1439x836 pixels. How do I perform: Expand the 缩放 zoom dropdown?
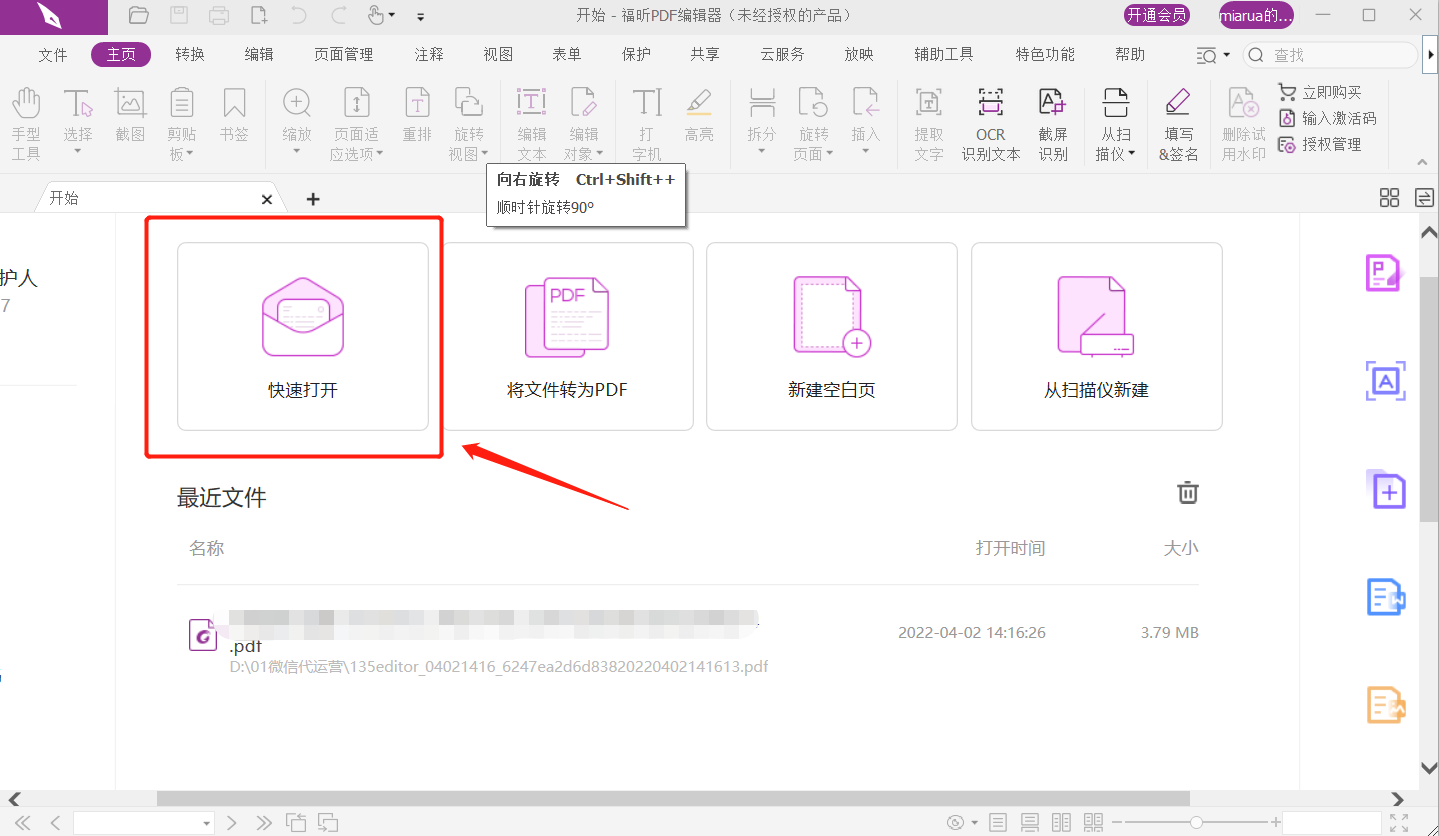[x=297, y=153]
